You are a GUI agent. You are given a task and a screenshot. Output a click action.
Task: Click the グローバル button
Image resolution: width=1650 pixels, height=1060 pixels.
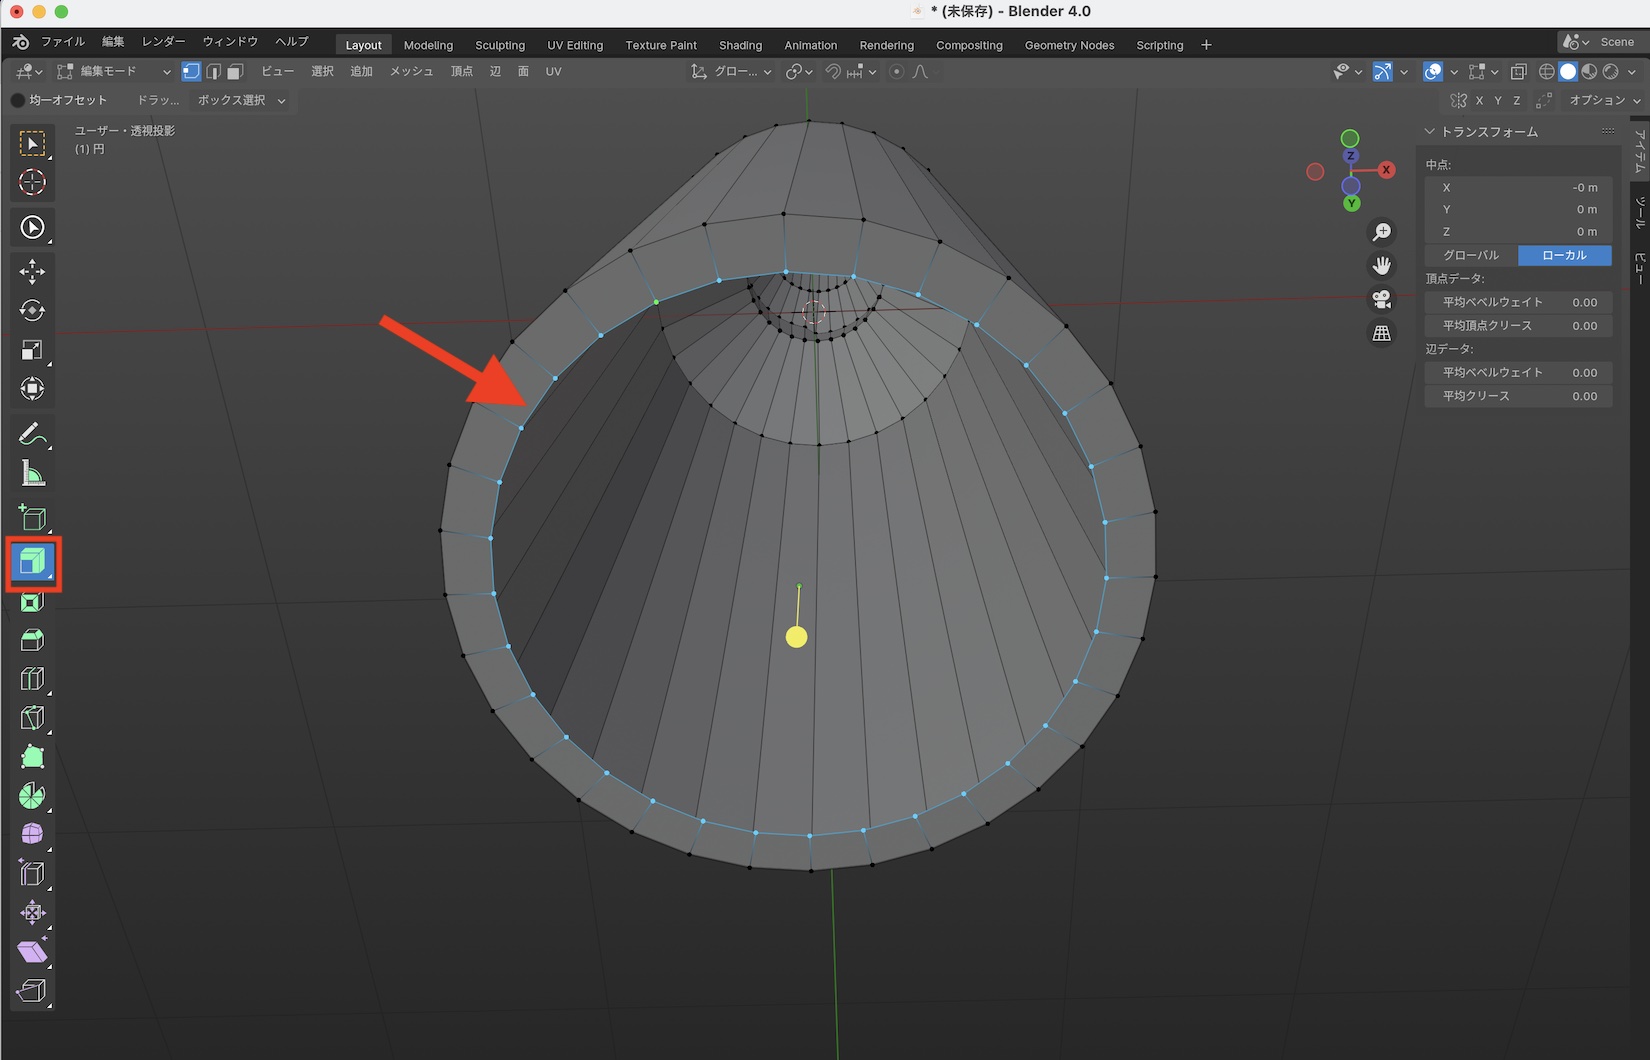[x=1471, y=255]
